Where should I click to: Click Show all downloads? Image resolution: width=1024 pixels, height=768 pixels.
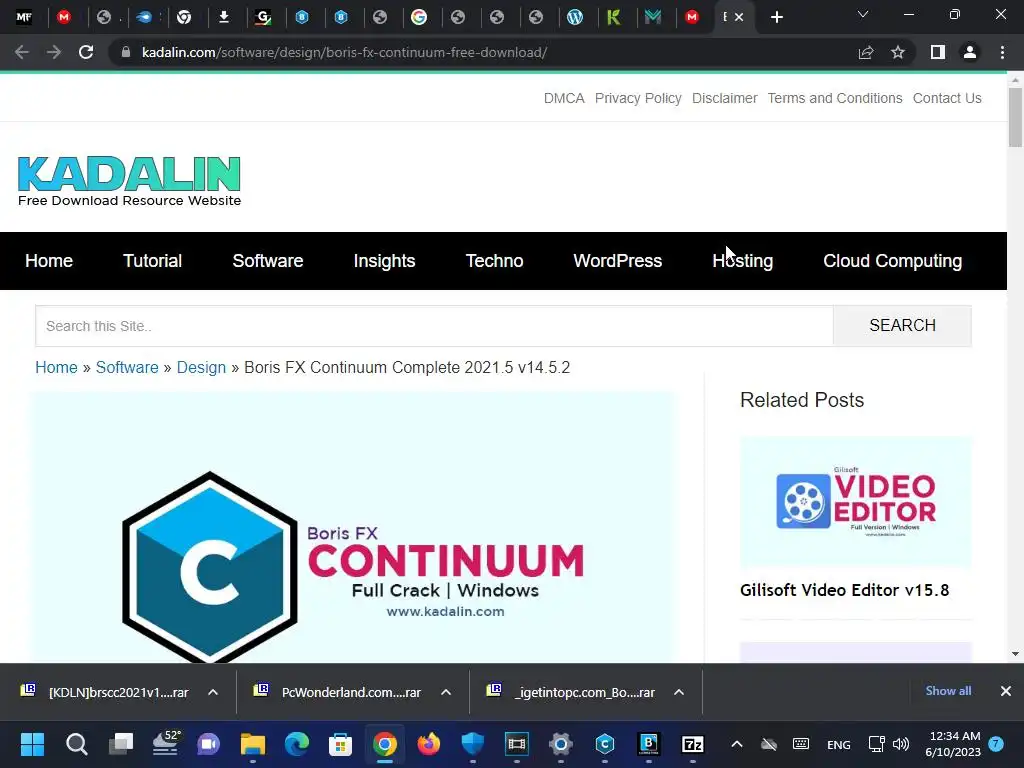(948, 691)
